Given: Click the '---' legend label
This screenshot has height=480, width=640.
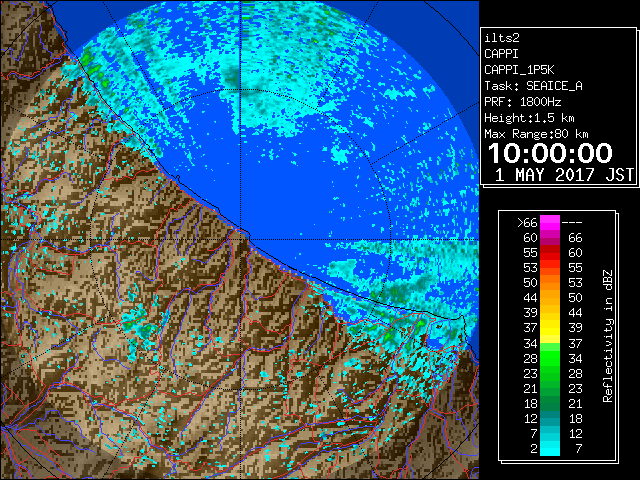Looking at the screenshot, I should 572,223.
